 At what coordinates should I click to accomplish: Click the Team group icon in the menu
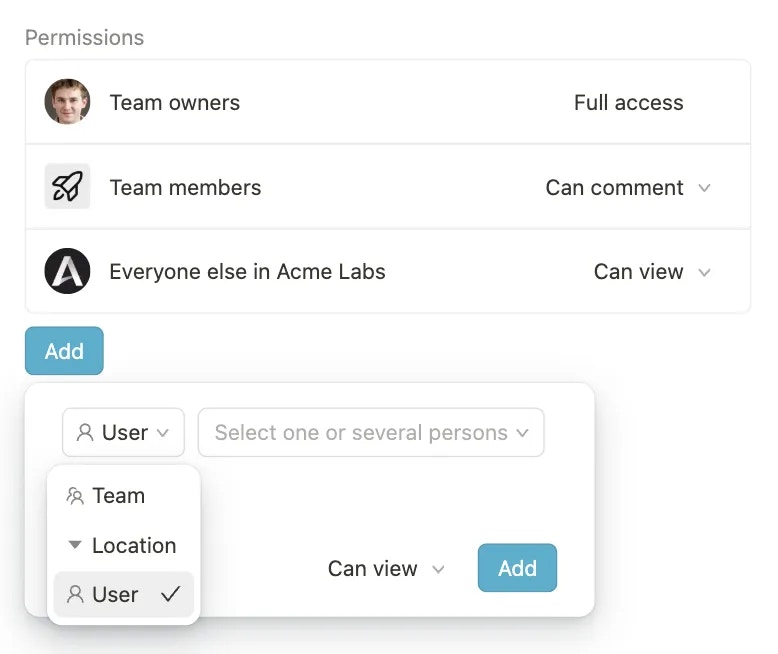pos(75,496)
